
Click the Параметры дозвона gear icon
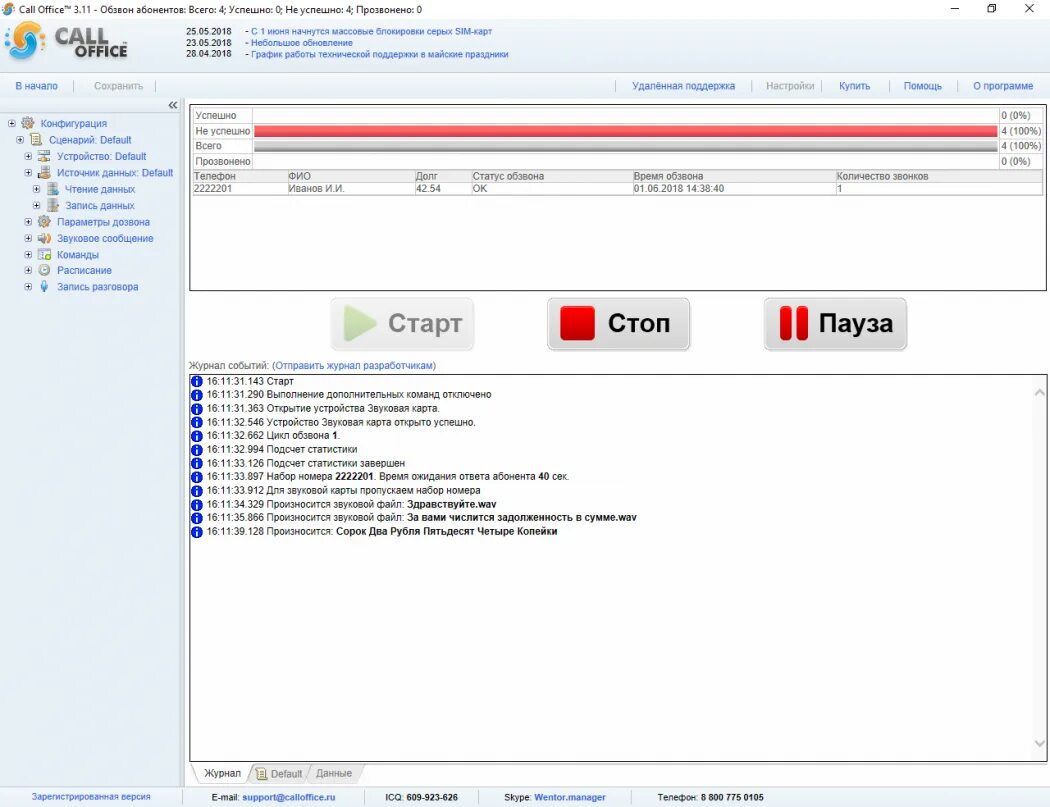pos(44,222)
